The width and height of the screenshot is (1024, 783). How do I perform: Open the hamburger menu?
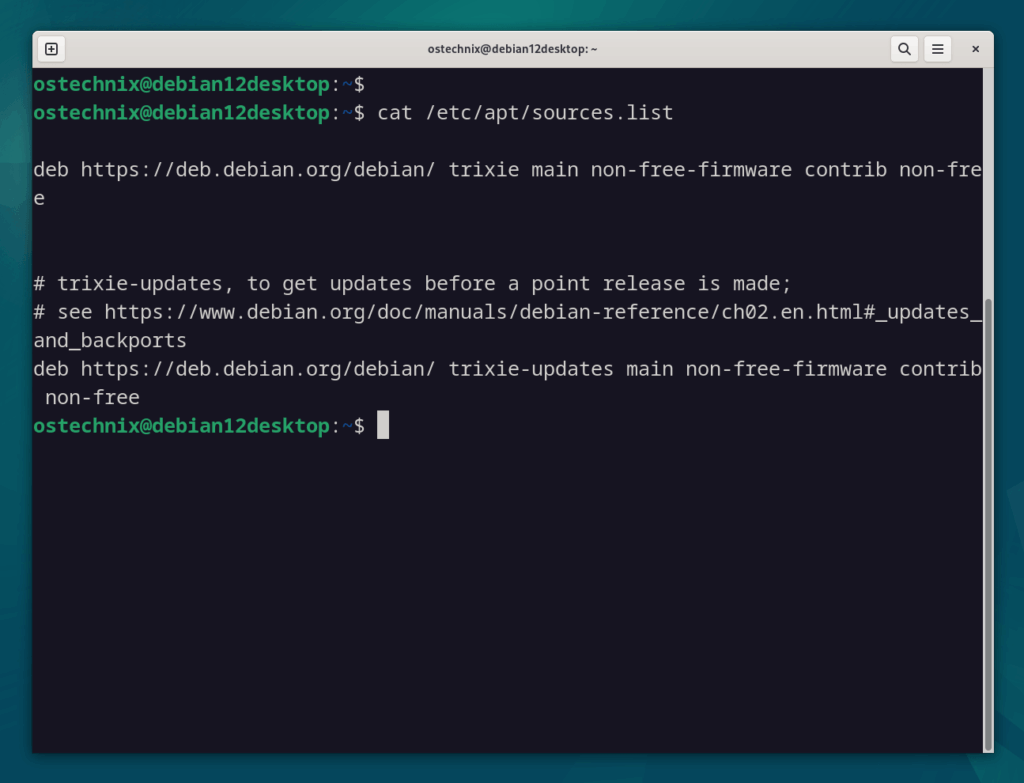[x=938, y=48]
